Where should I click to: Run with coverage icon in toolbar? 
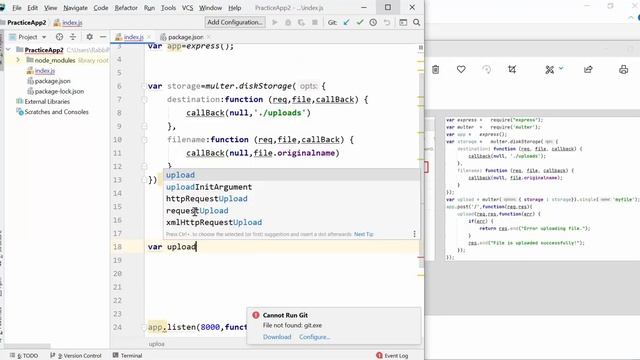click(x=301, y=22)
